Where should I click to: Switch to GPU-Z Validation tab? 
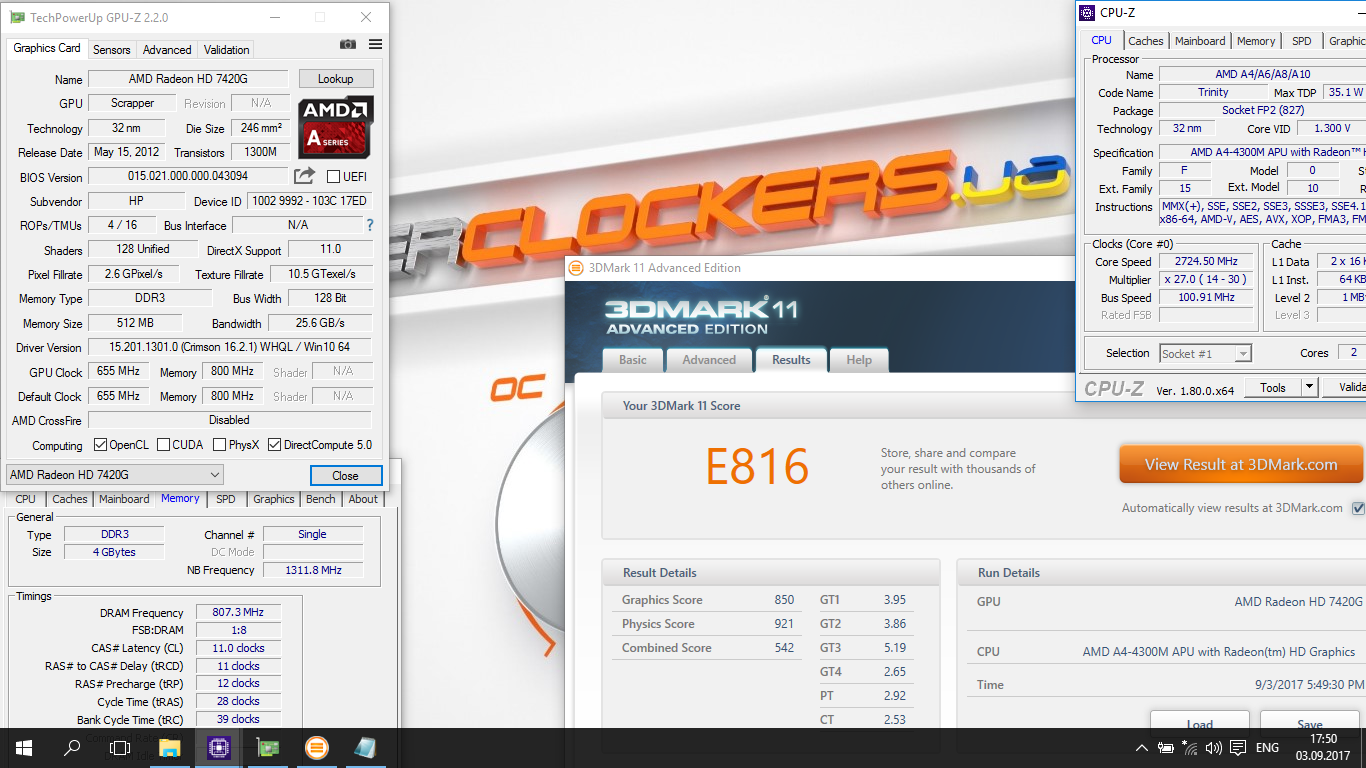(x=227, y=49)
